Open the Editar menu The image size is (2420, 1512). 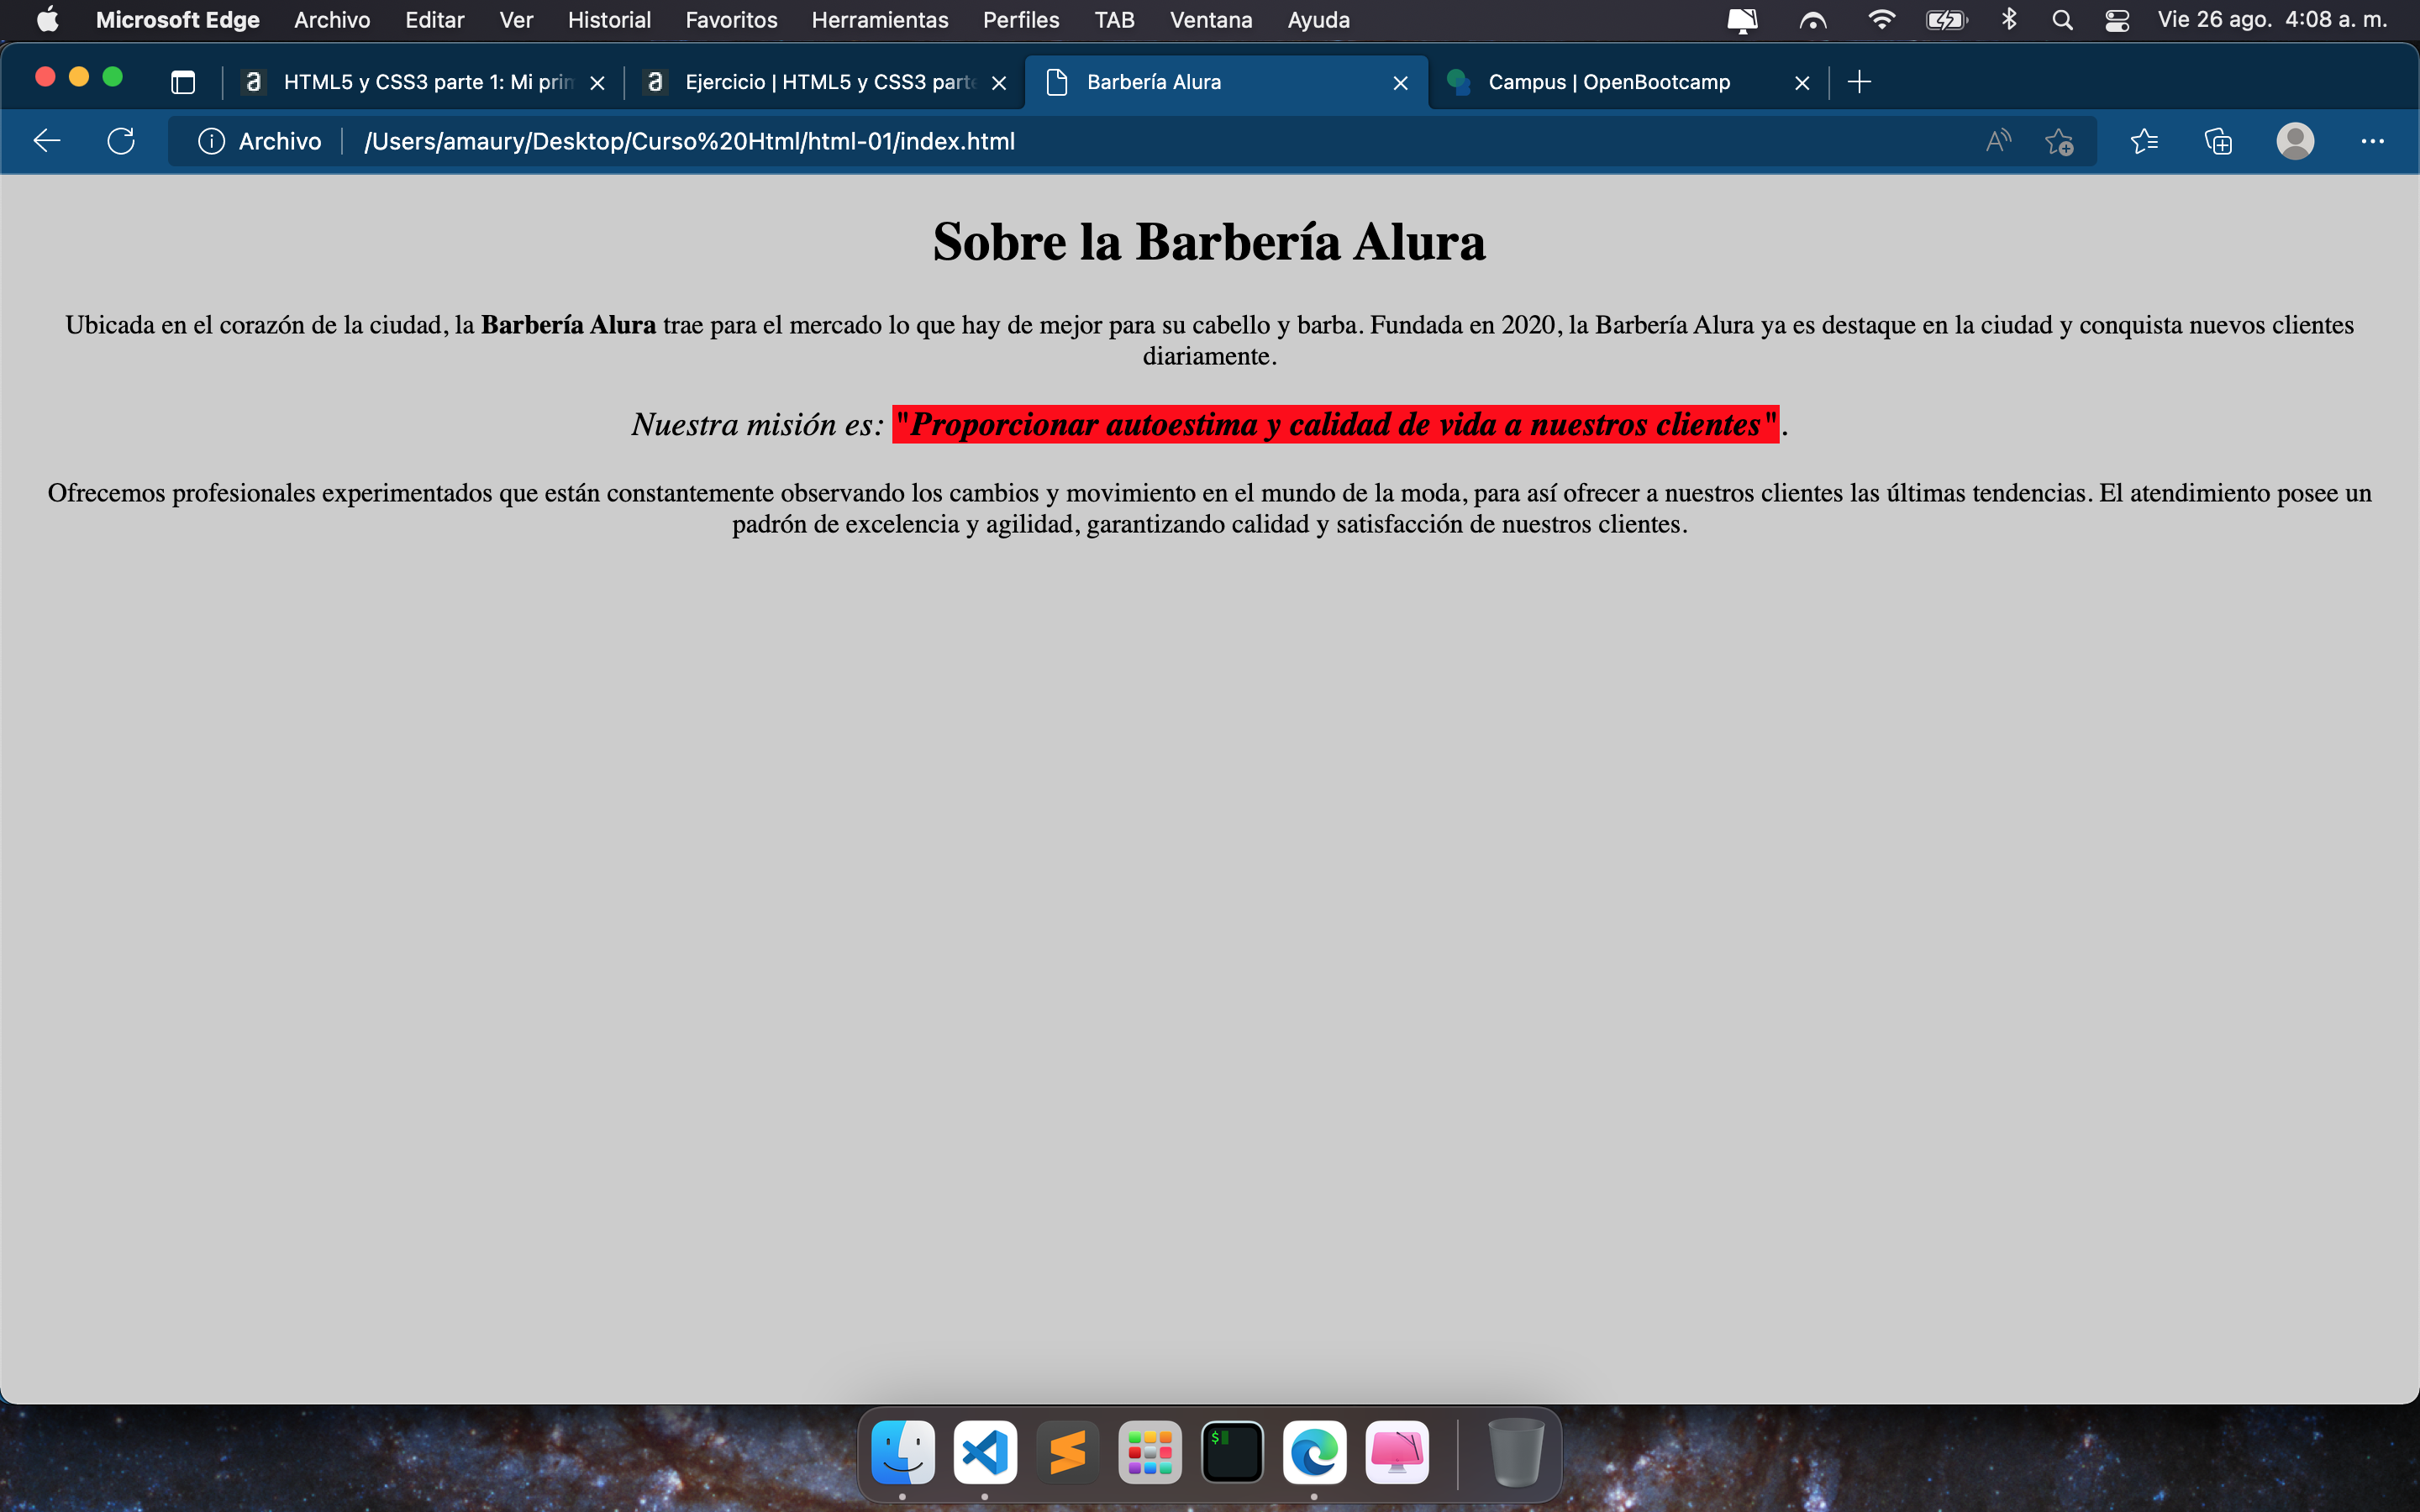point(434,20)
